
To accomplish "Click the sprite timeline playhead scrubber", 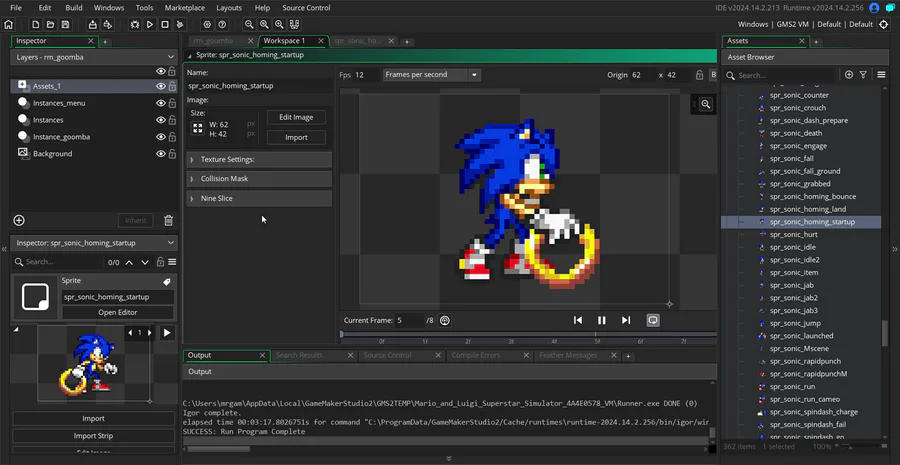I will pos(342,334).
